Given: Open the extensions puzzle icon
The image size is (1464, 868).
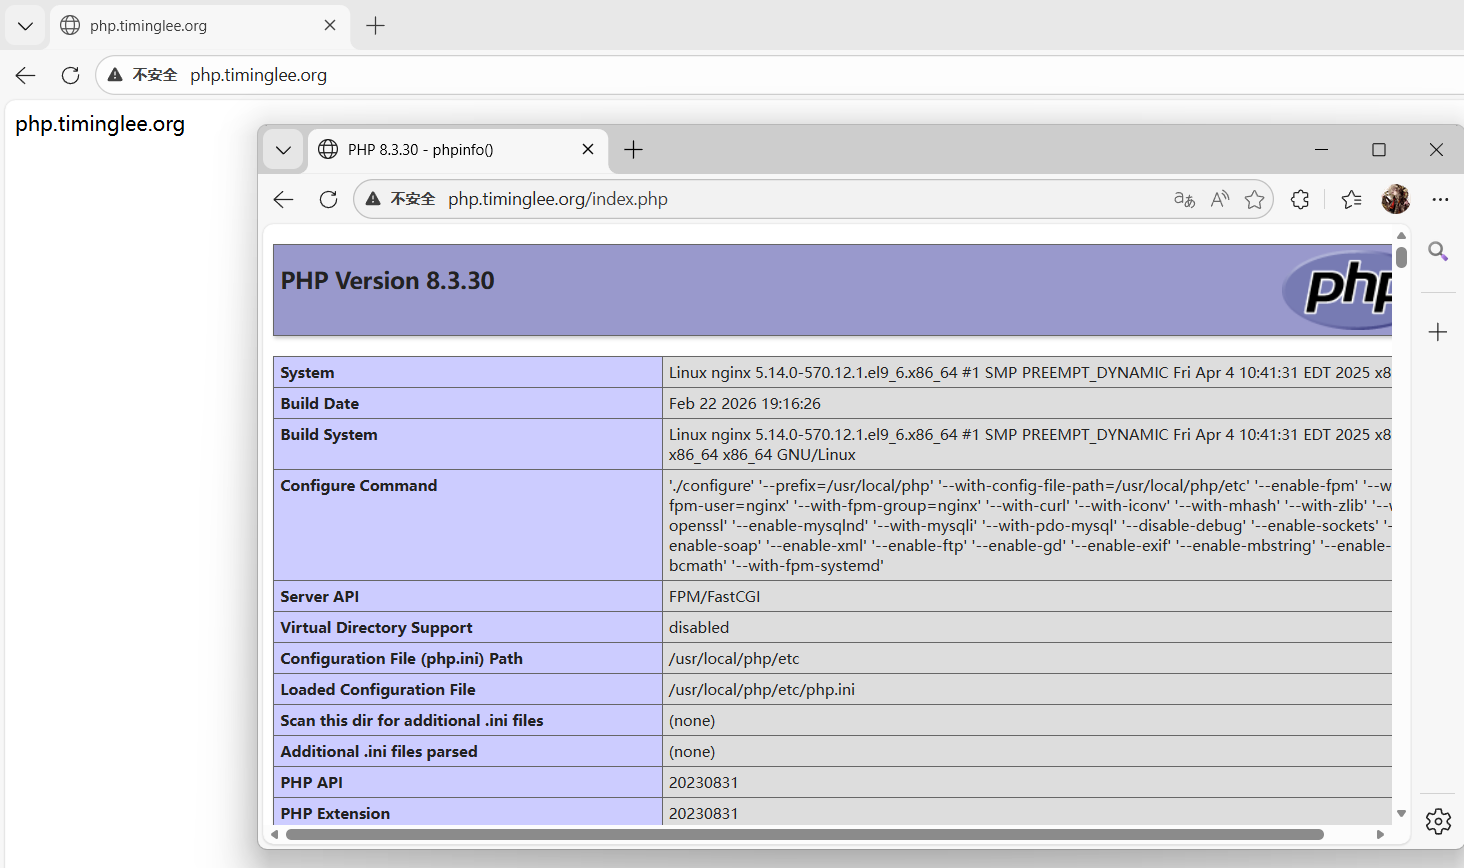Looking at the screenshot, I should click(x=1300, y=199).
